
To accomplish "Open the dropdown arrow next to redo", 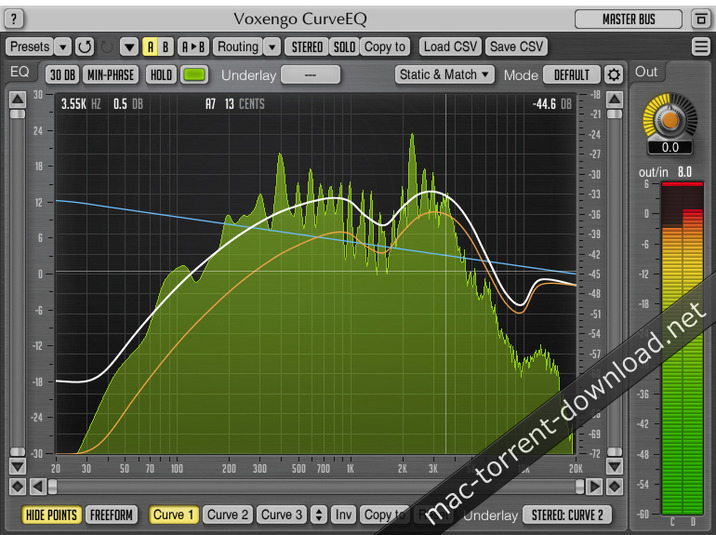I will [129, 47].
